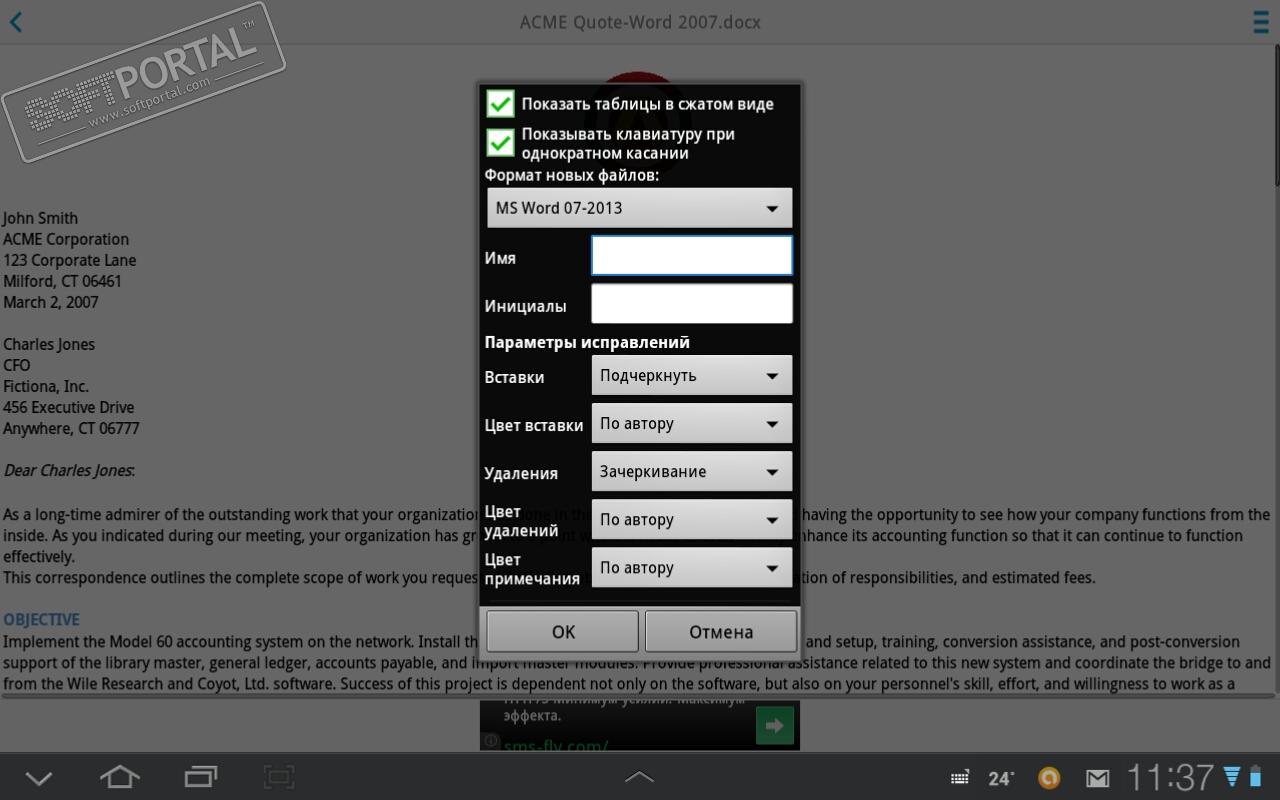
Task: Open the Цвет примечания color dropdown
Action: [x=692, y=568]
